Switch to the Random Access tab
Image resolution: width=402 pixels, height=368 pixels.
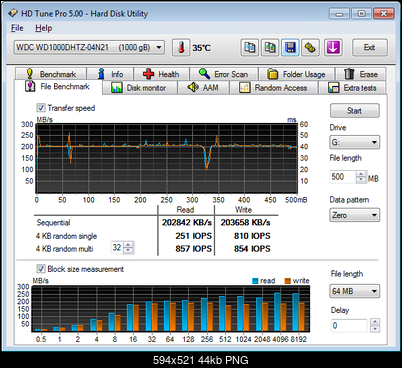point(273,88)
